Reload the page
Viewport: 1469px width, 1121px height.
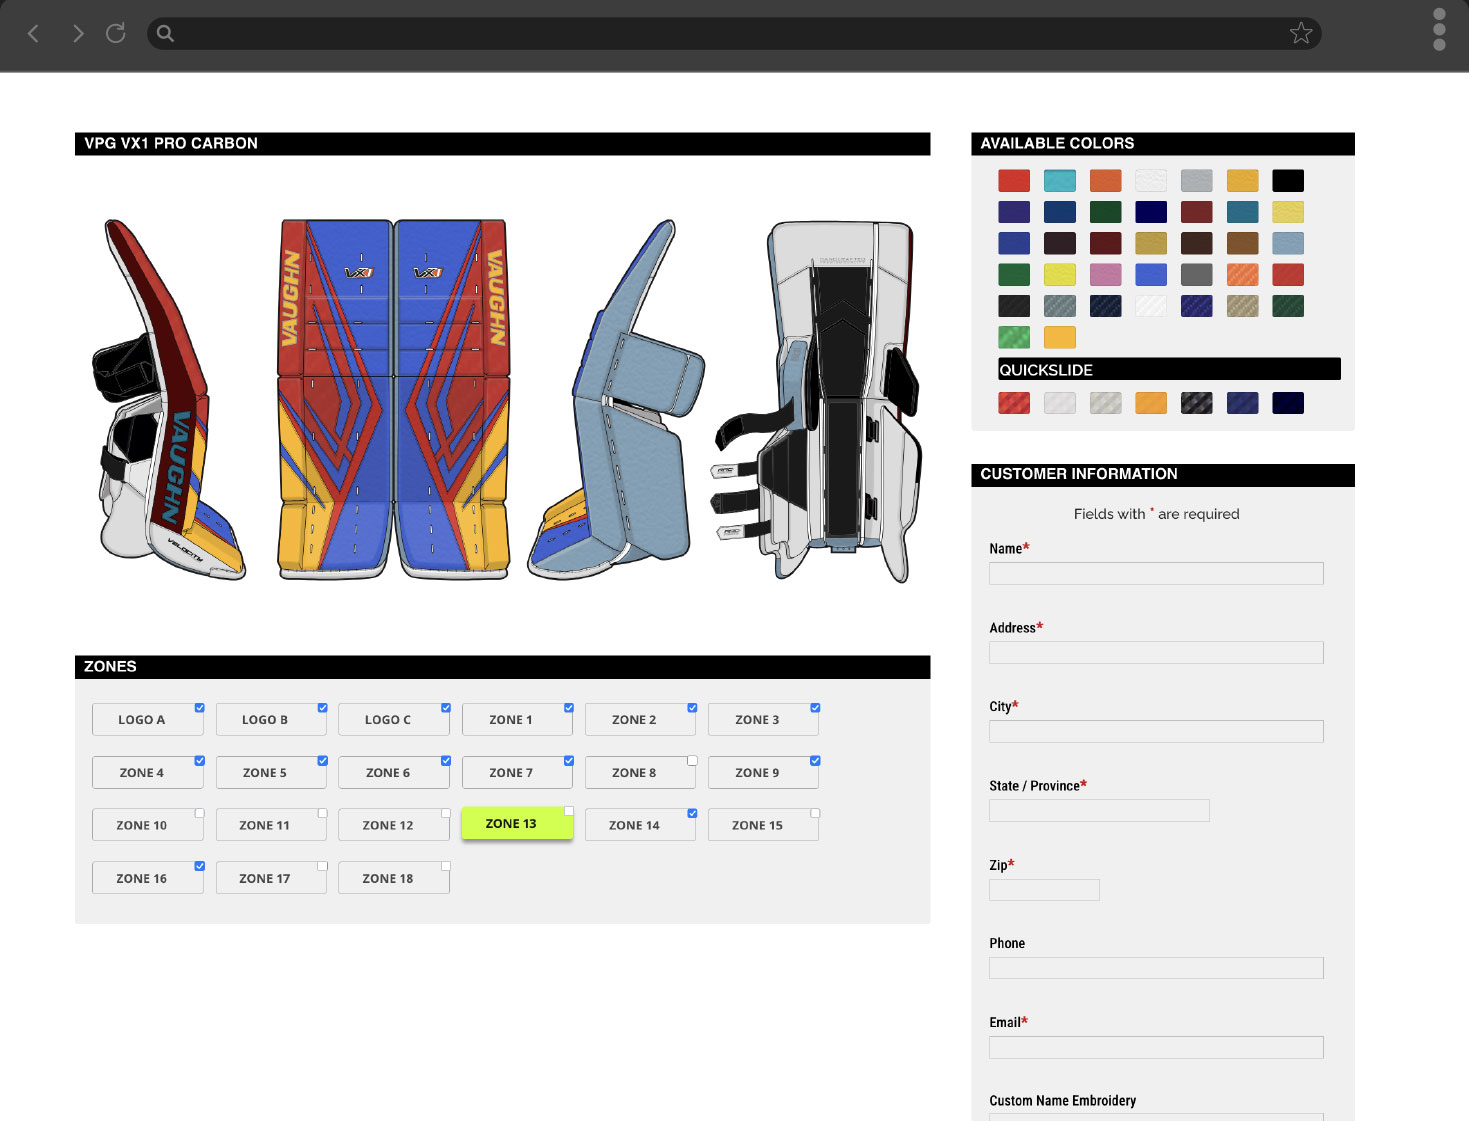pos(116,33)
